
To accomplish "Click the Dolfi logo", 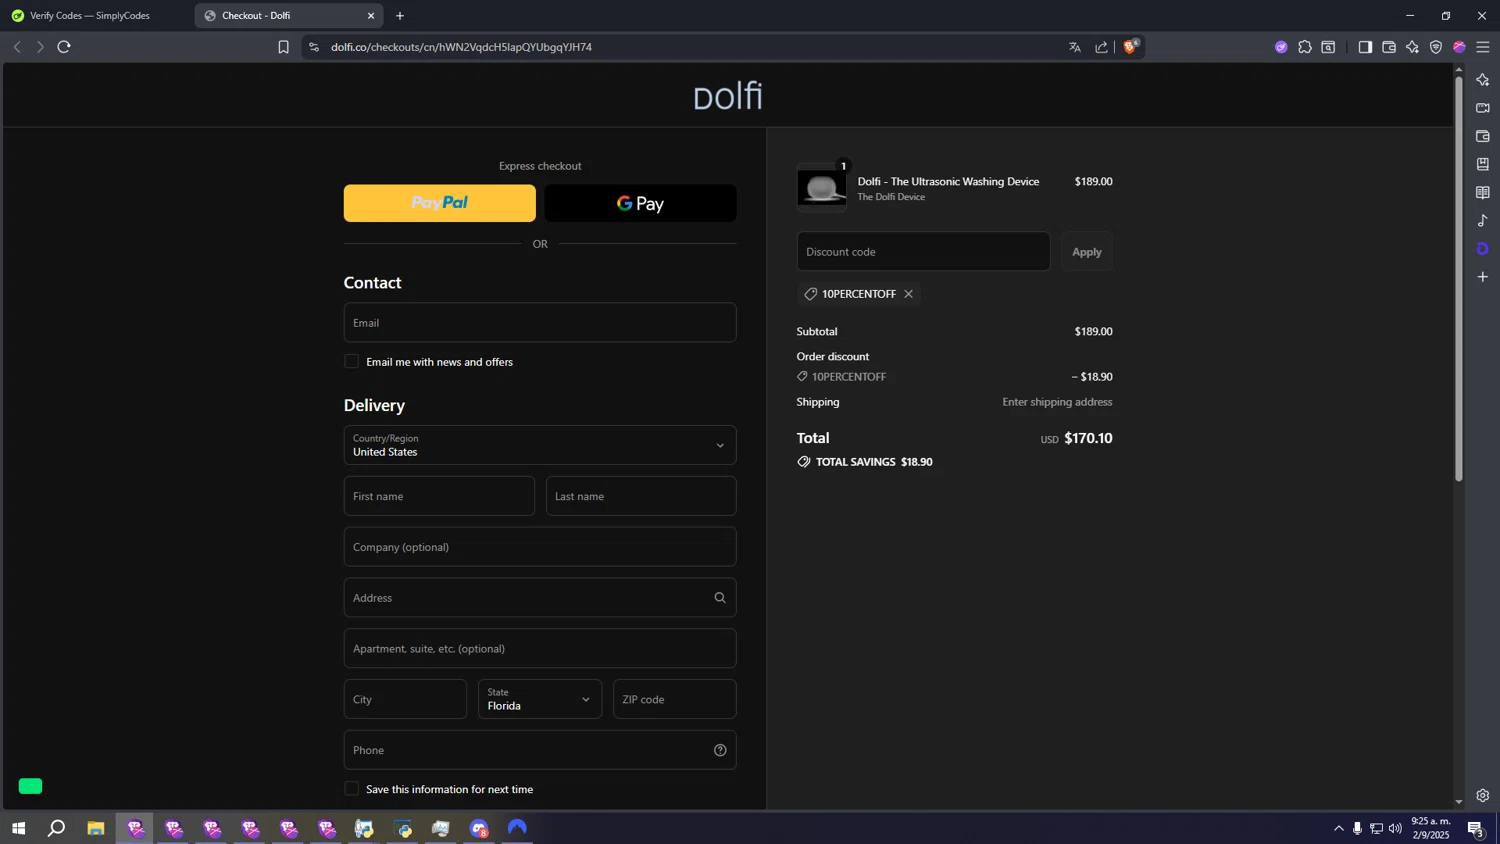I will (728, 96).
